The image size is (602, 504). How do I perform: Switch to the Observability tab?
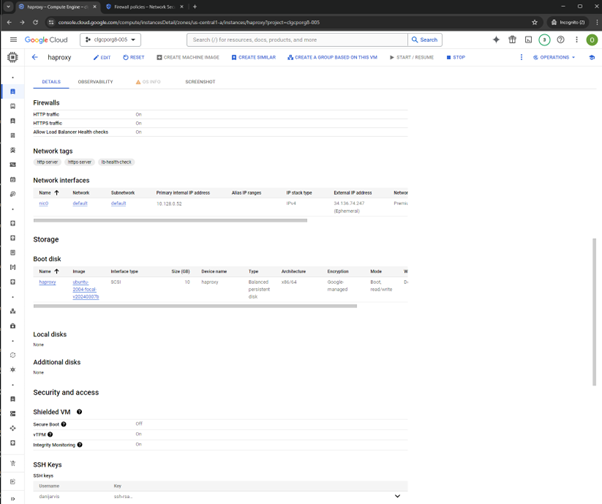coord(95,82)
